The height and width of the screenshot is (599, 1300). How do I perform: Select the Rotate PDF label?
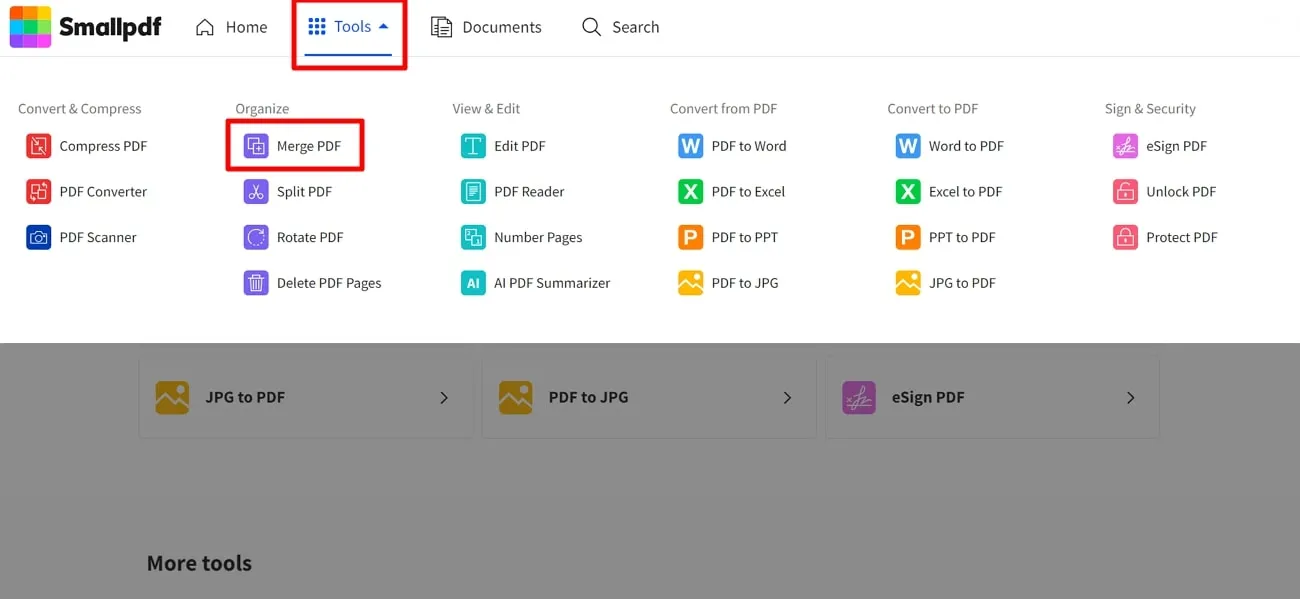click(310, 238)
